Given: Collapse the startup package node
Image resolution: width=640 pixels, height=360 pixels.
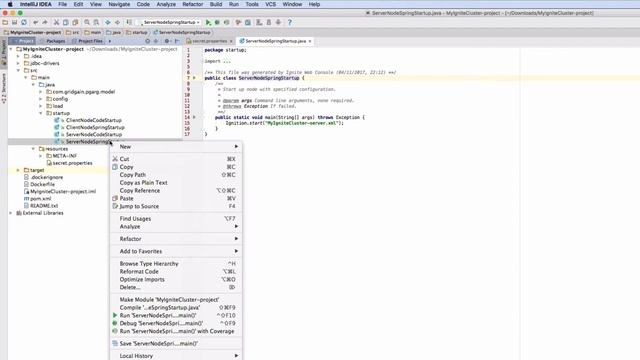Looking at the screenshot, I should tap(41, 113).
